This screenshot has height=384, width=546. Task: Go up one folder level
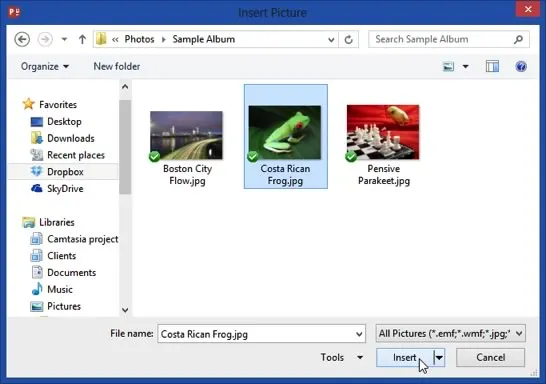click(x=82, y=39)
